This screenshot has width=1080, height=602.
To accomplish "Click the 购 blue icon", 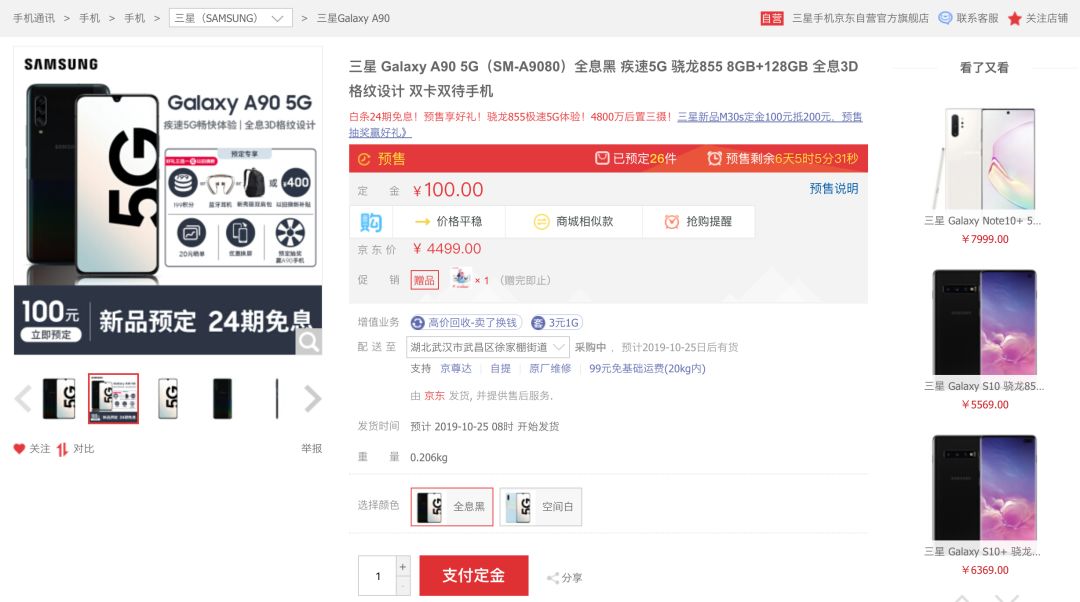I will tap(371, 222).
